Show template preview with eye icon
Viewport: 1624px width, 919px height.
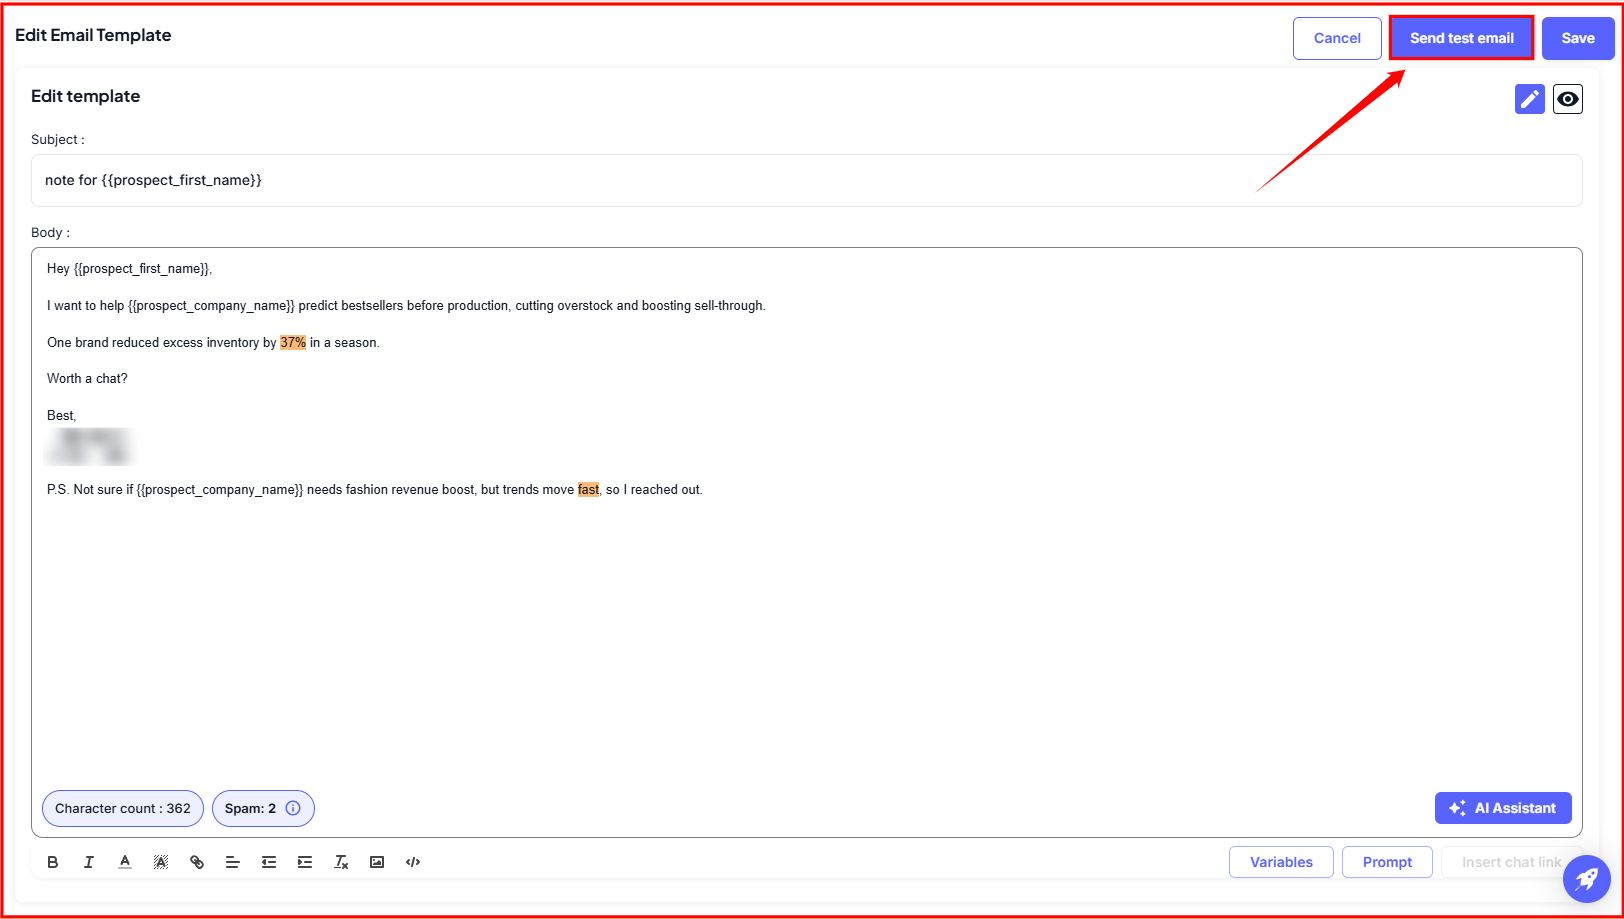click(x=1567, y=99)
